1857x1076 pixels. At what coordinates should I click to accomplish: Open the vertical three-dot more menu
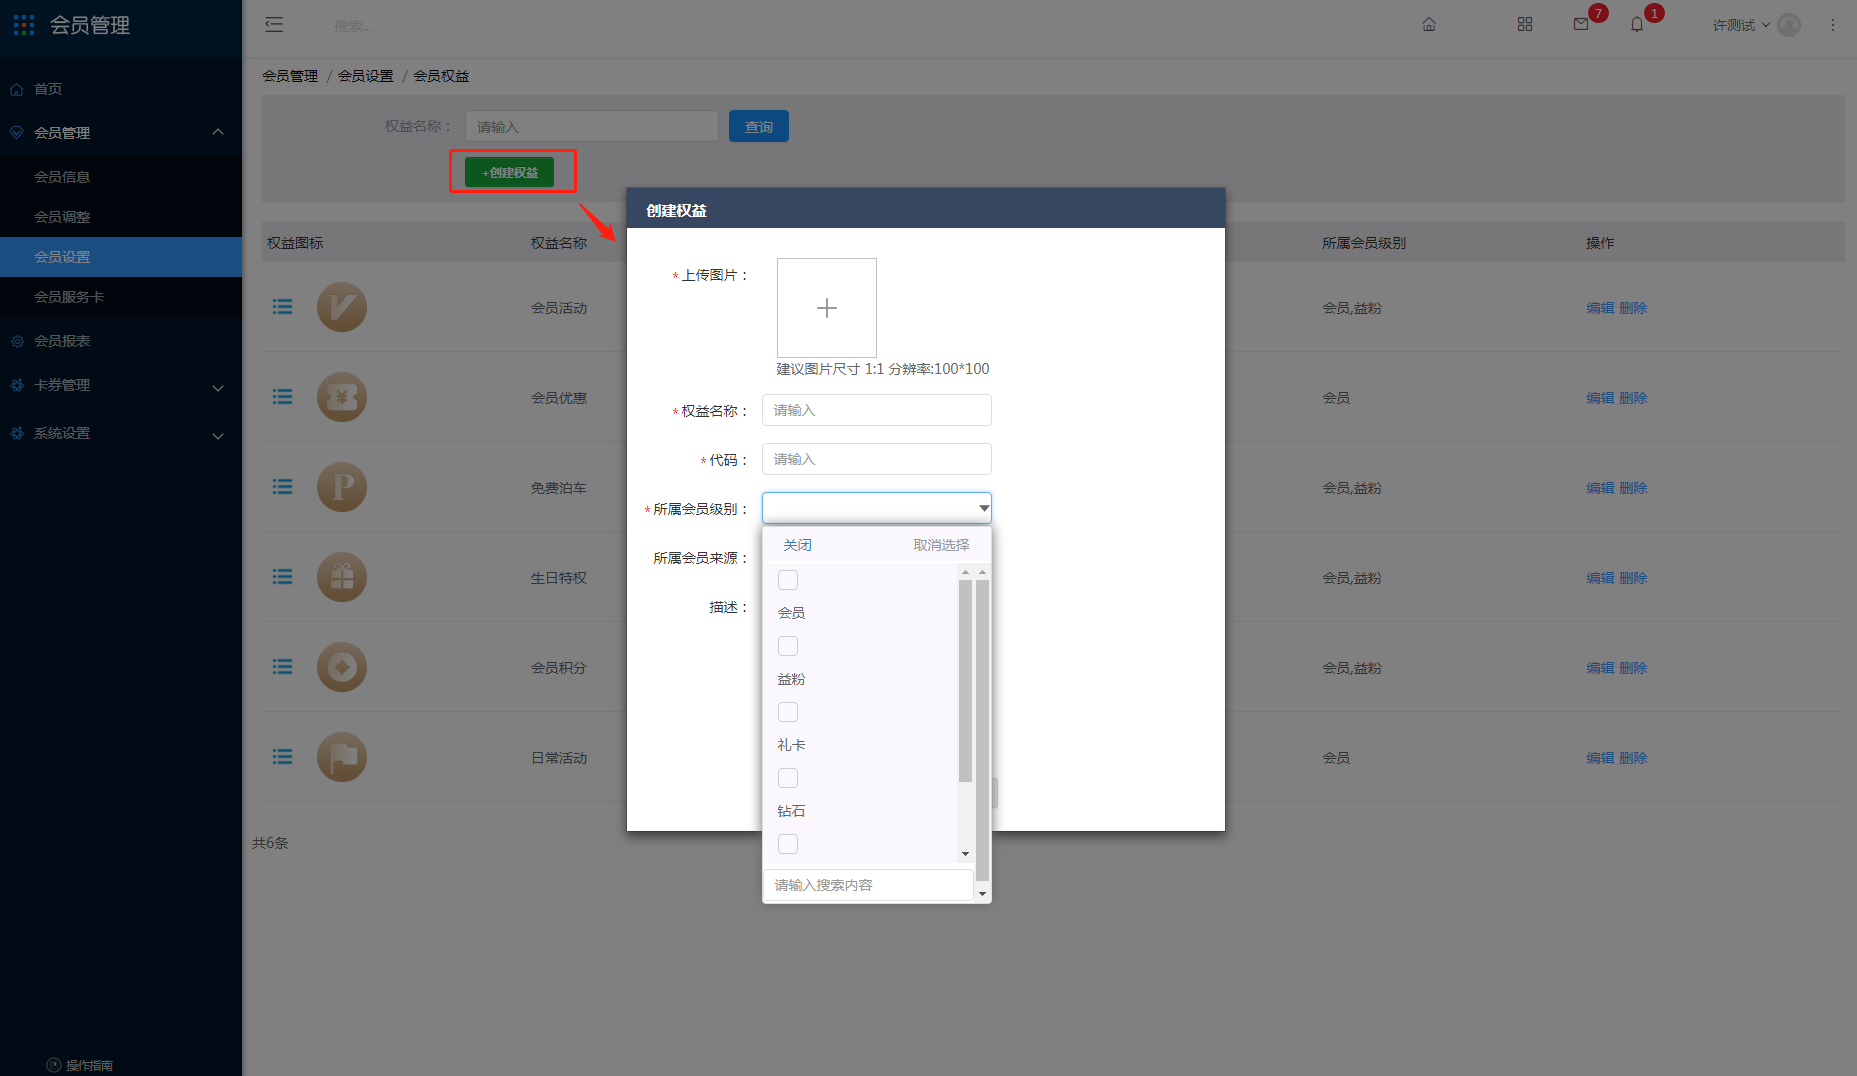[1833, 25]
